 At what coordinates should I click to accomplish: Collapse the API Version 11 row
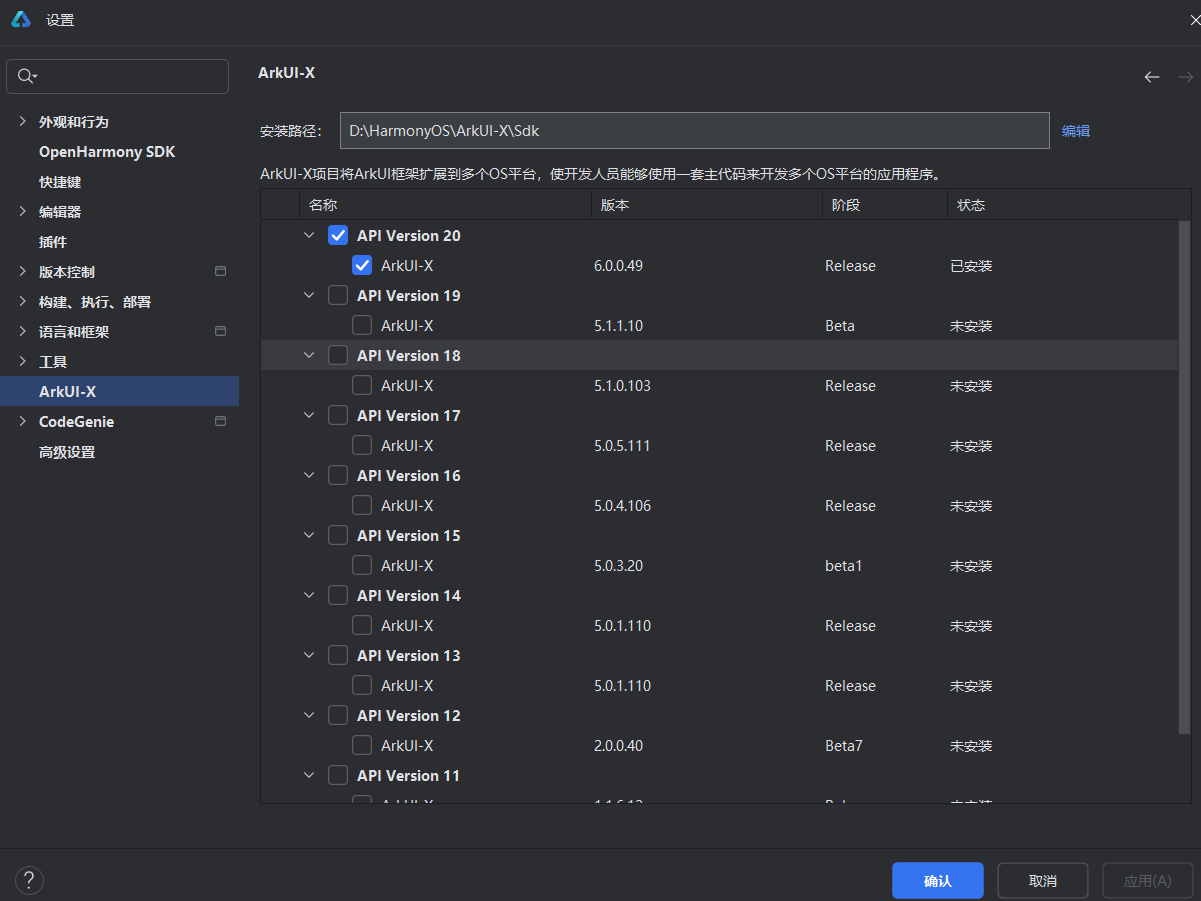coord(309,776)
